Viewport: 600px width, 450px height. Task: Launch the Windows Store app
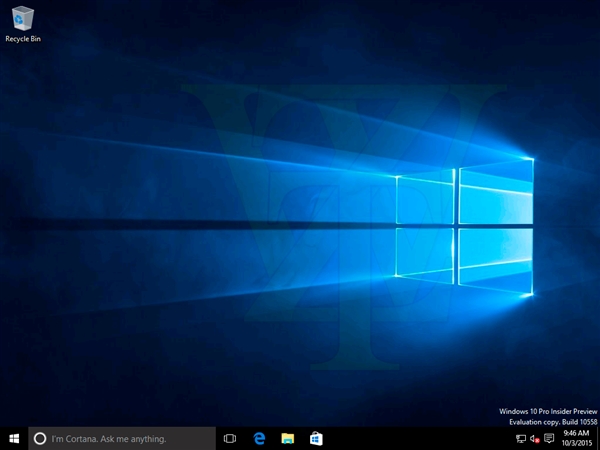coord(315,438)
